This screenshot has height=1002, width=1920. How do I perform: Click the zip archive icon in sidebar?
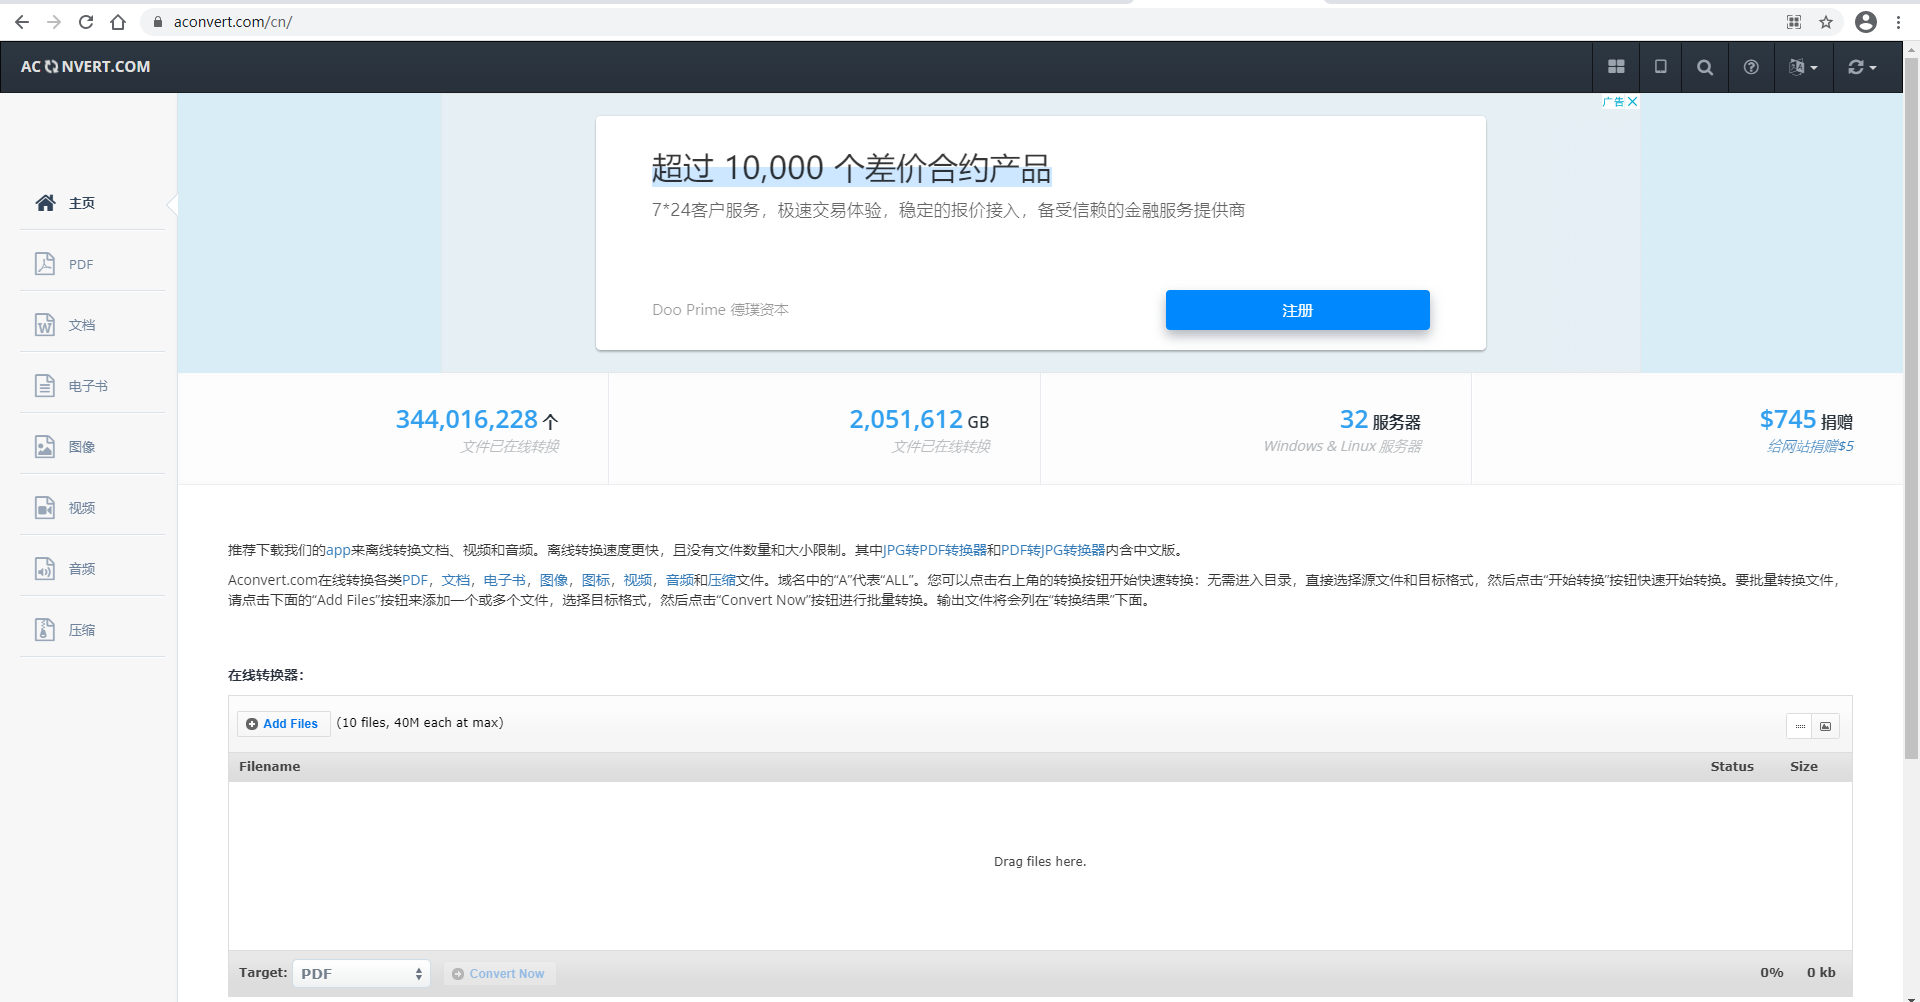[45, 630]
